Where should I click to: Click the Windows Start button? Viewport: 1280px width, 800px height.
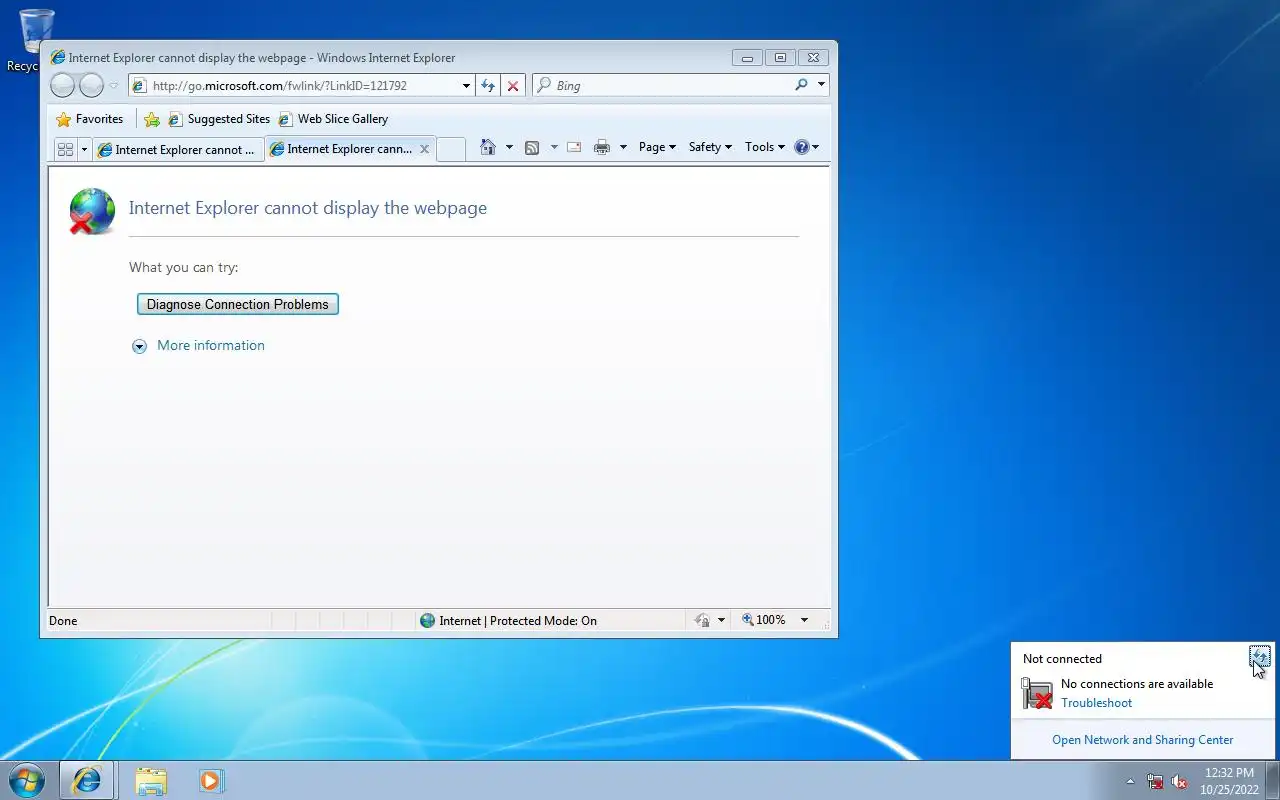[x=27, y=780]
